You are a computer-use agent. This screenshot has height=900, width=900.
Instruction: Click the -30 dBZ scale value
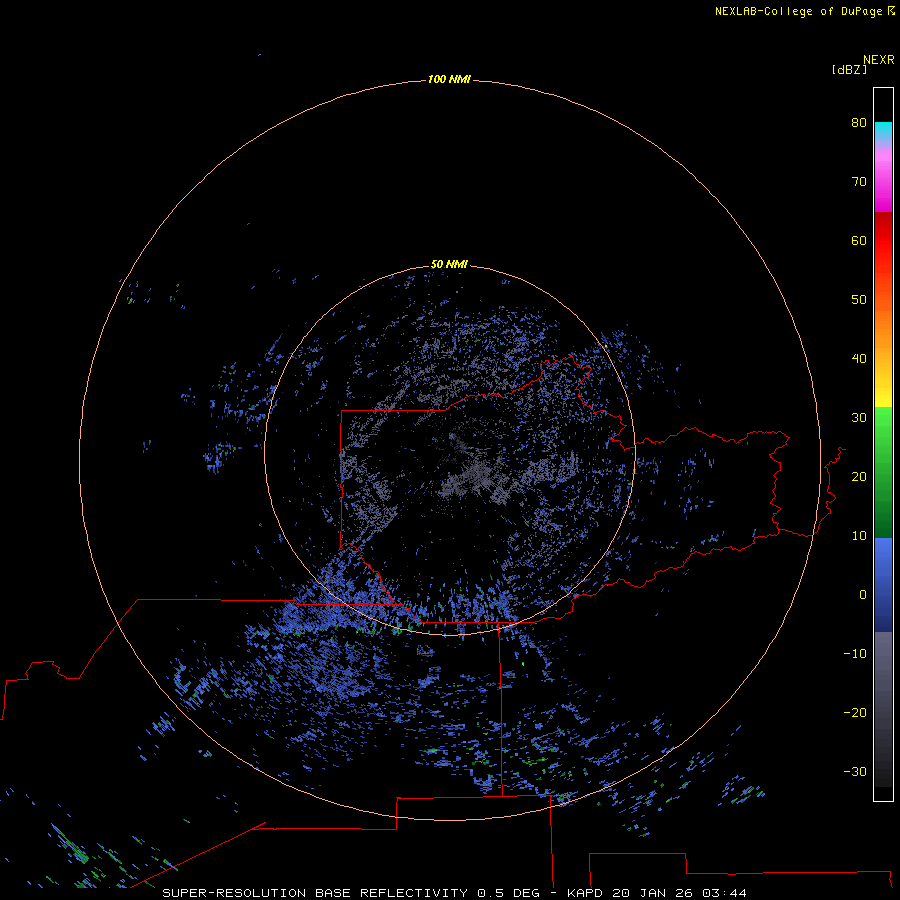click(855, 771)
